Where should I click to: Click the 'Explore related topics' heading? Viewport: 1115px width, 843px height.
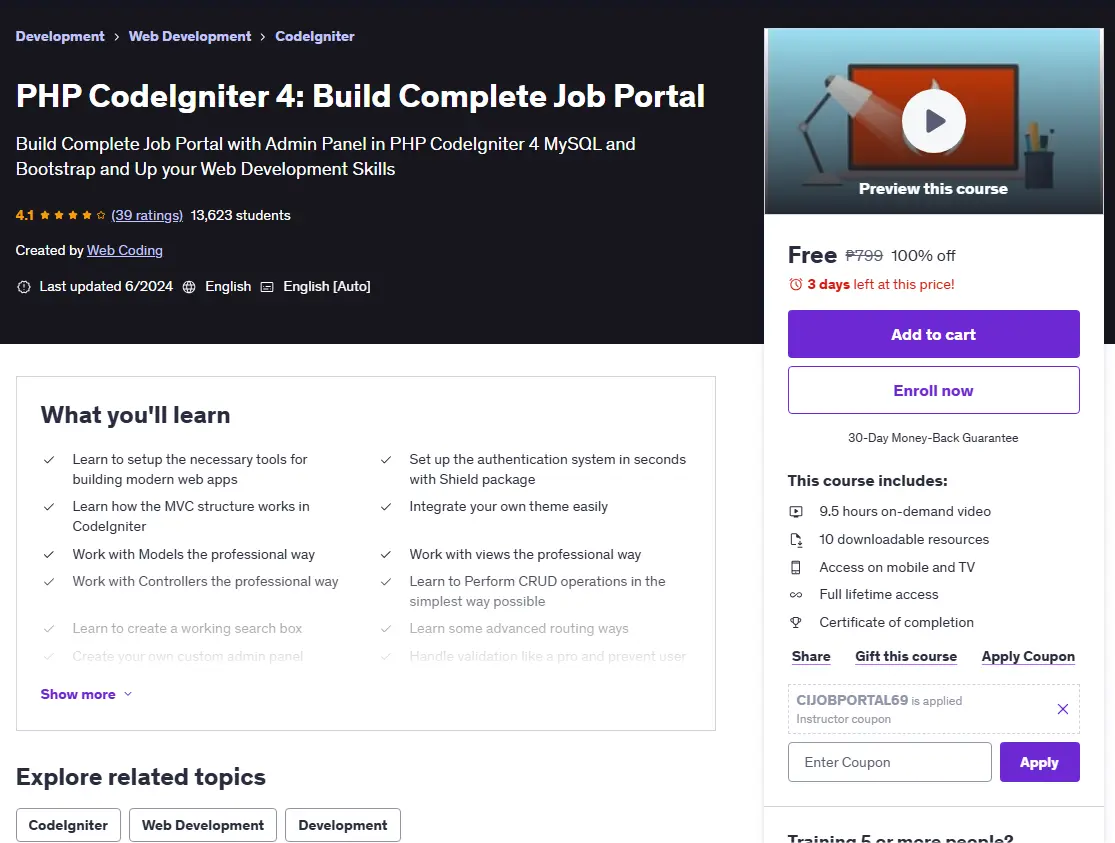141,777
